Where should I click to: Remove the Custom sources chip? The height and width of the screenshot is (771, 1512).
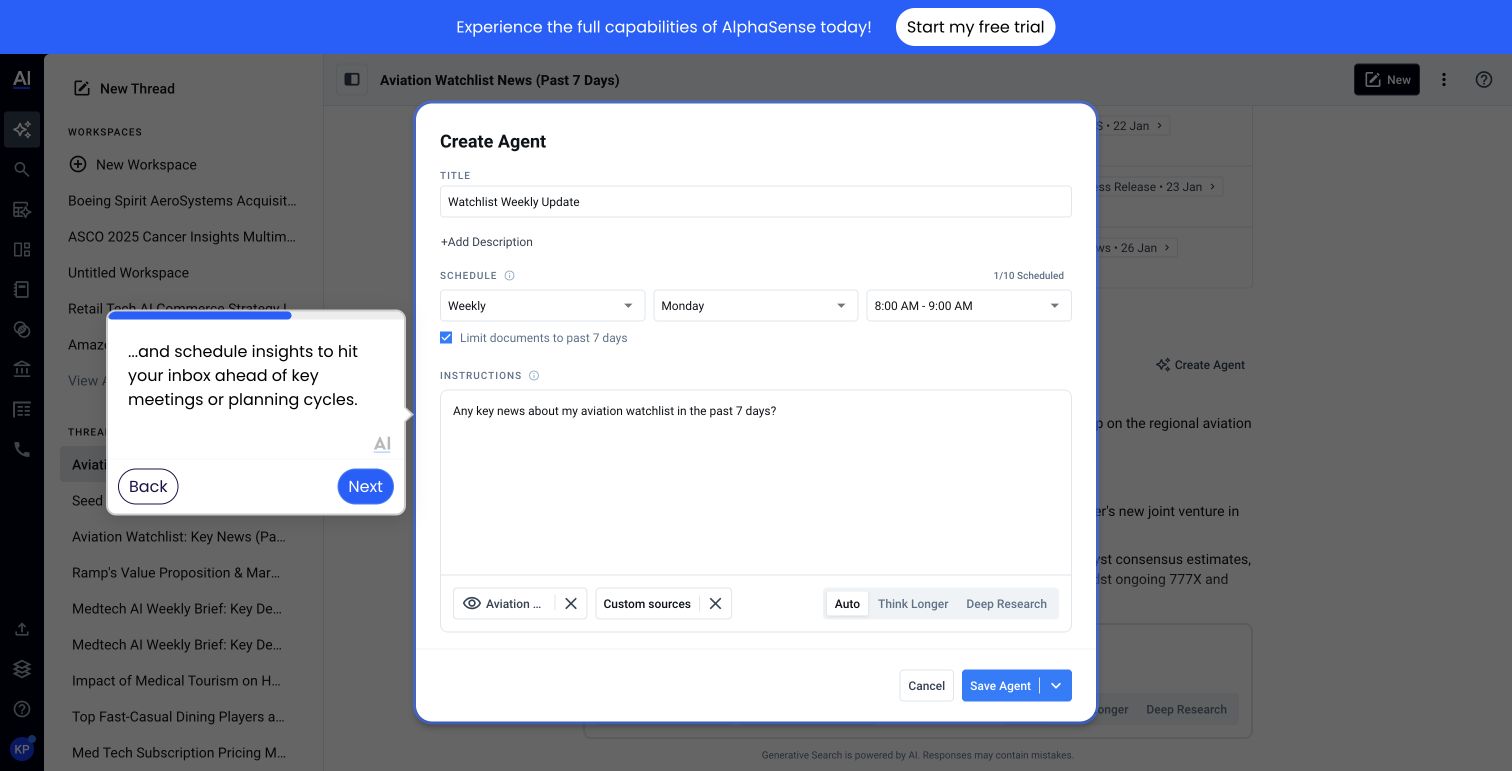(x=715, y=604)
